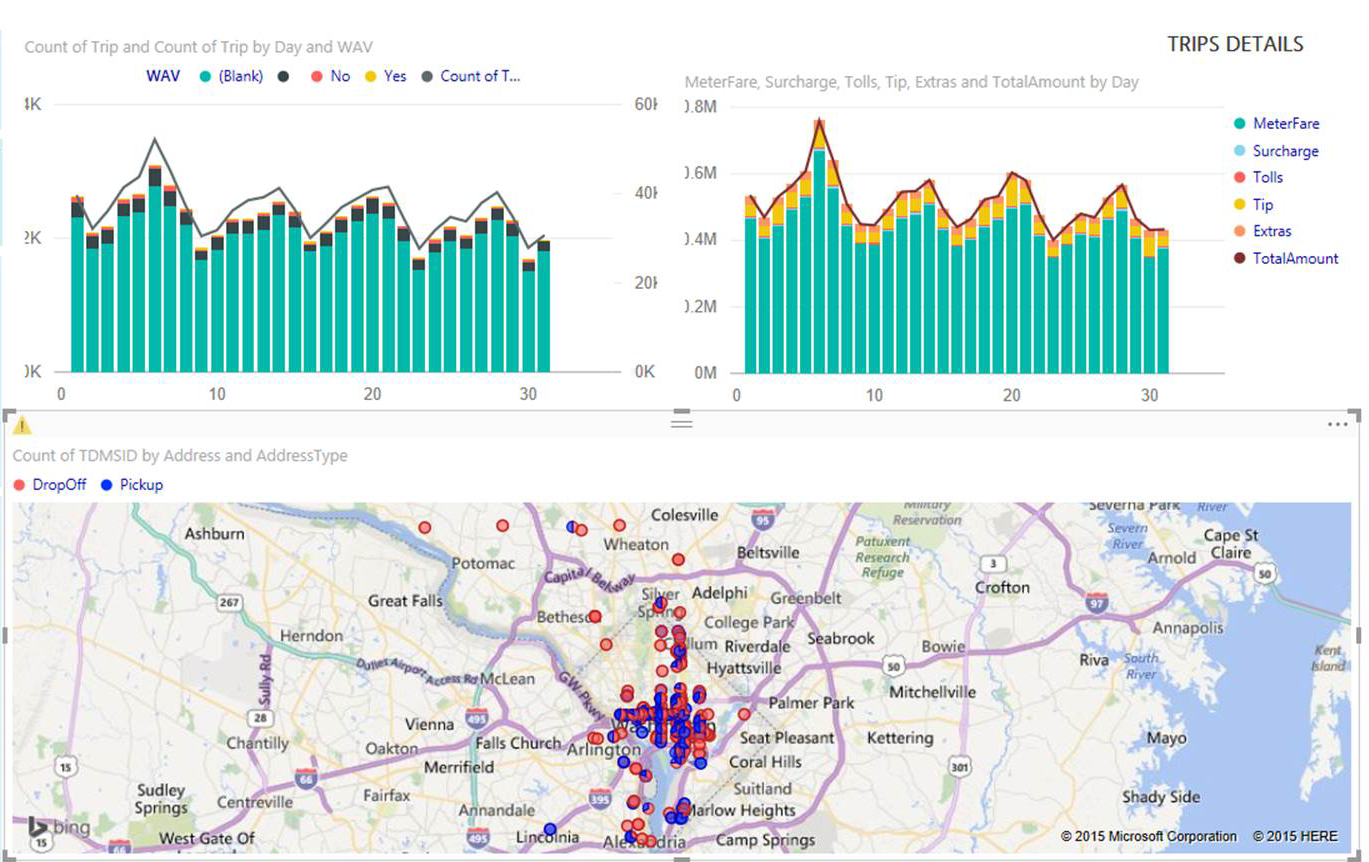The height and width of the screenshot is (862, 1369).
Task: Click the Fairfax label on the map
Action: [386, 796]
